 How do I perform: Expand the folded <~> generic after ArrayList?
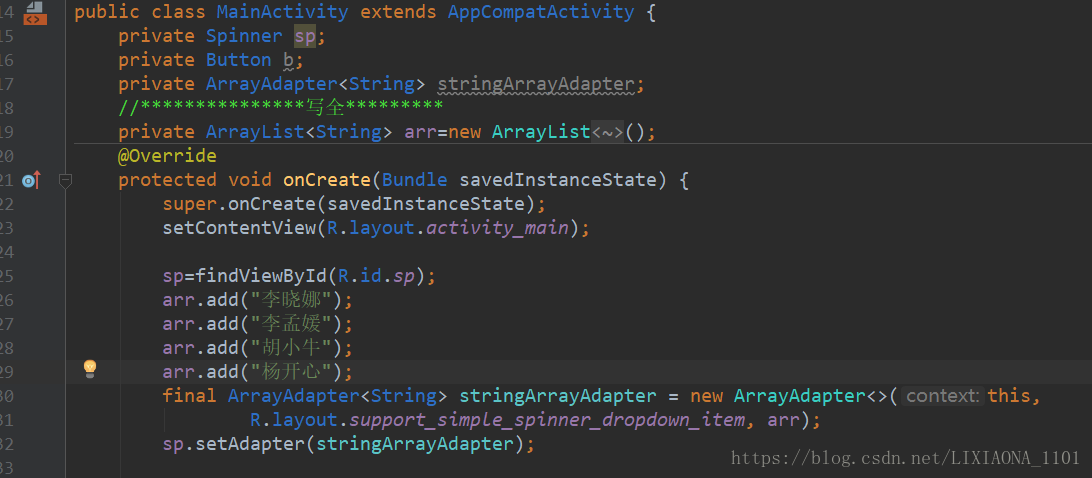click(607, 132)
